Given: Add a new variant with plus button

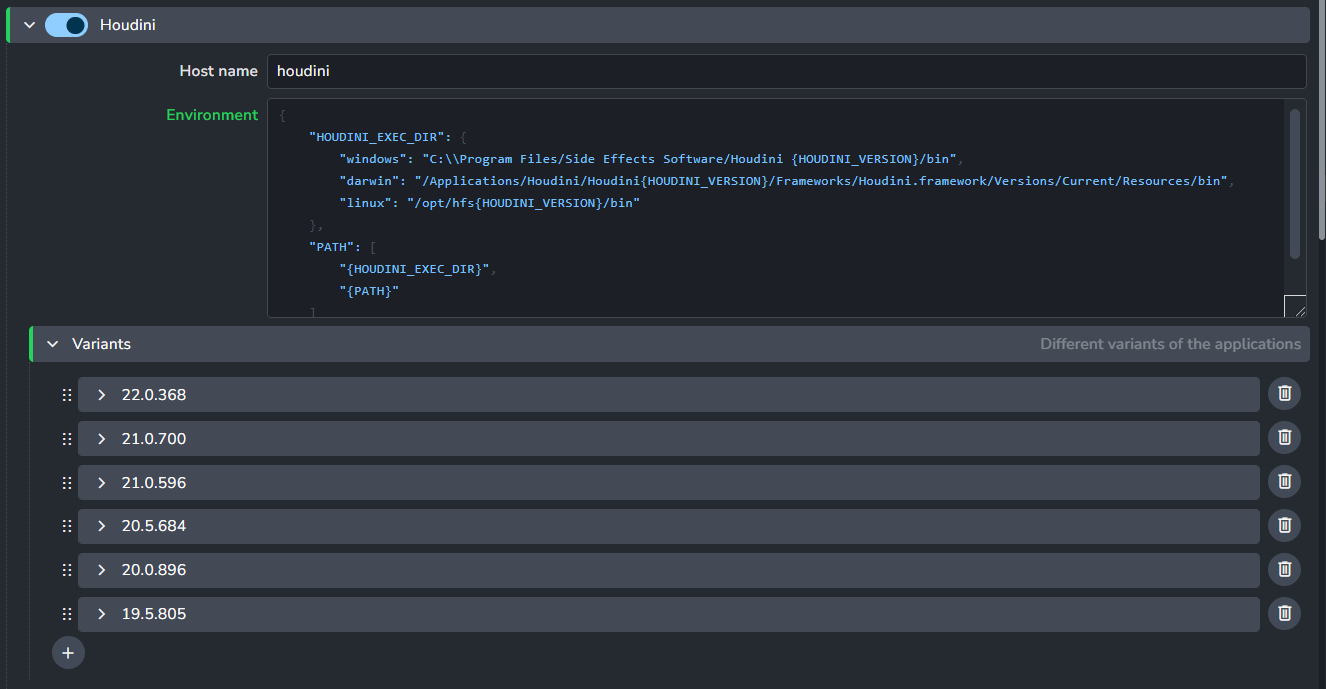Looking at the screenshot, I should (68, 653).
